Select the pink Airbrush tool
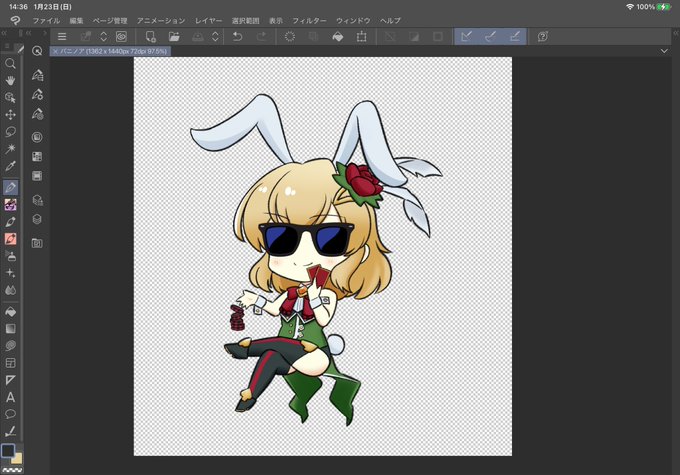The width and height of the screenshot is (680, 475). click(10, 239)
